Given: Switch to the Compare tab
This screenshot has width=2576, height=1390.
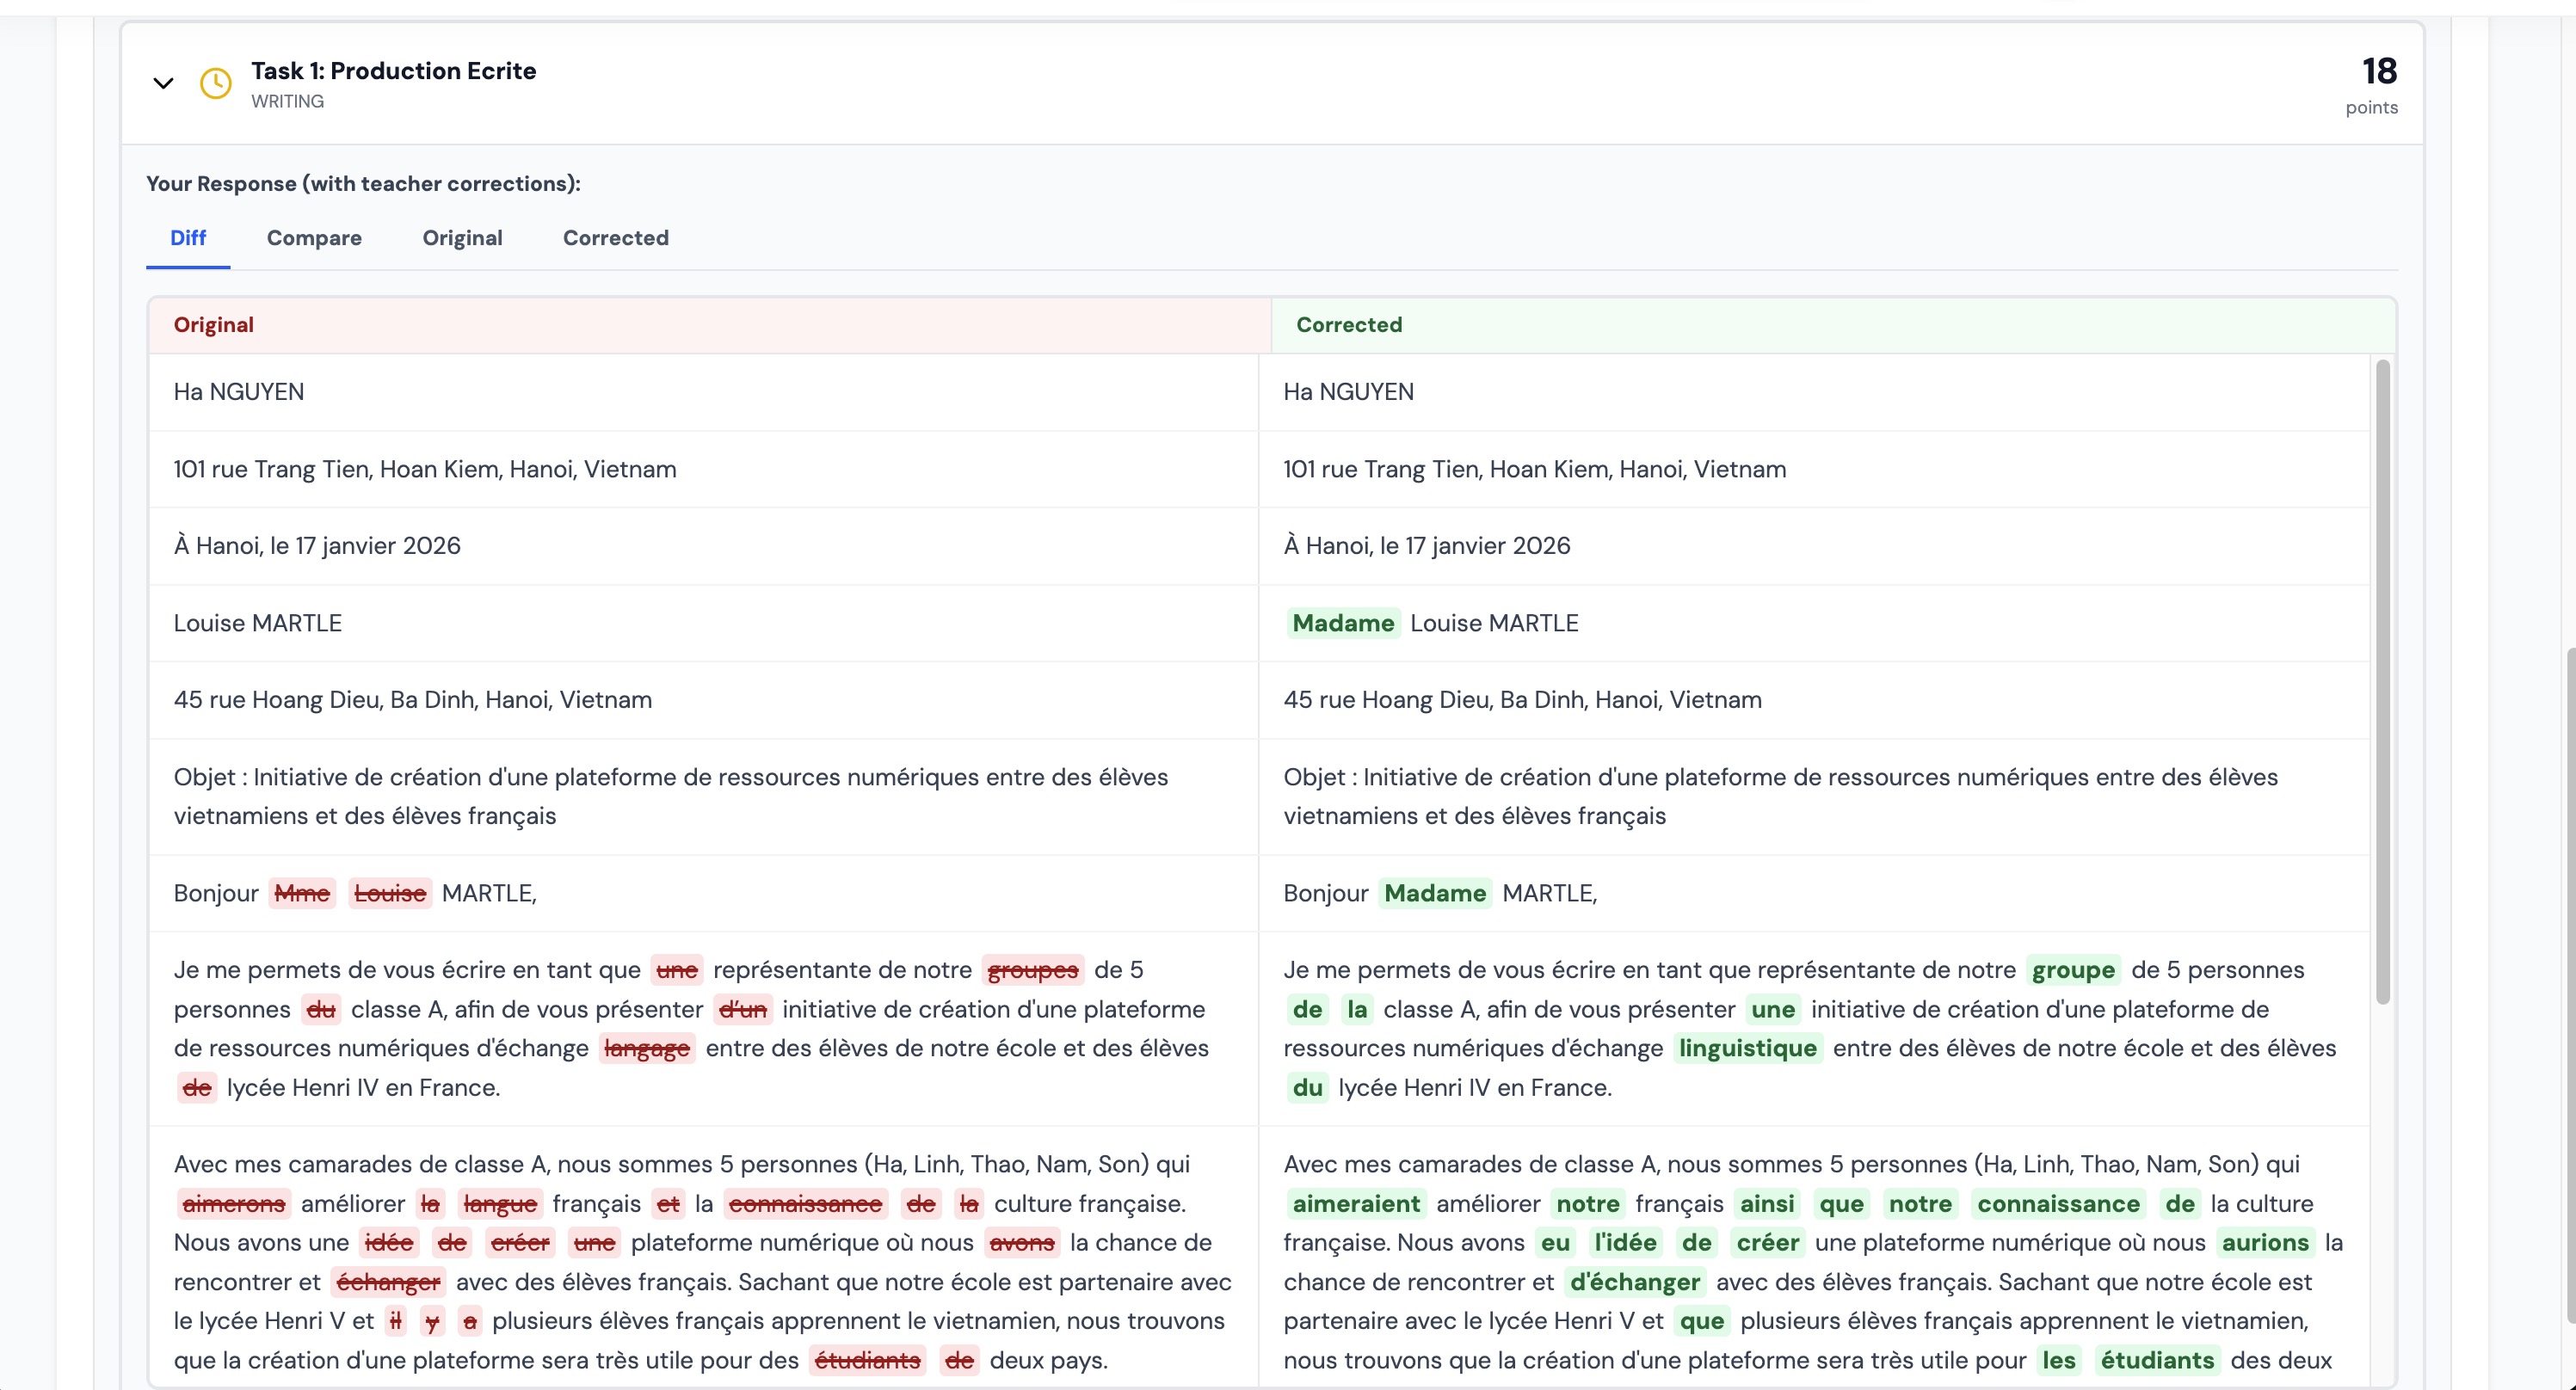Looking at the screenshot, I should click(x=314, y=238).
